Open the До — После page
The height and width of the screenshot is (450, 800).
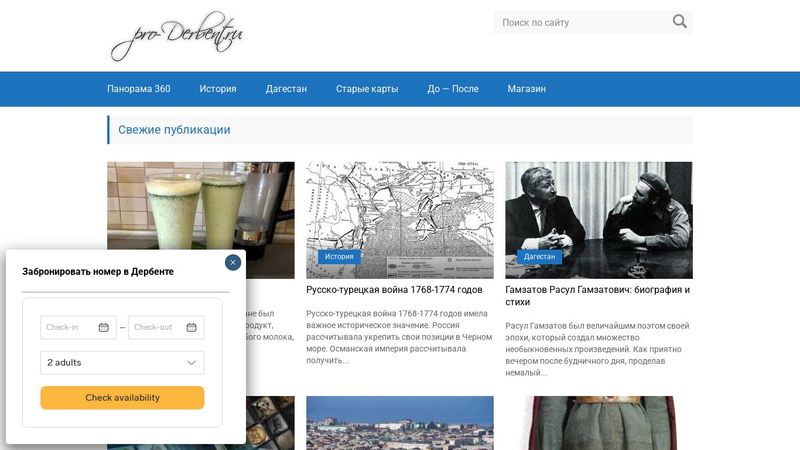tap(453, 89)
